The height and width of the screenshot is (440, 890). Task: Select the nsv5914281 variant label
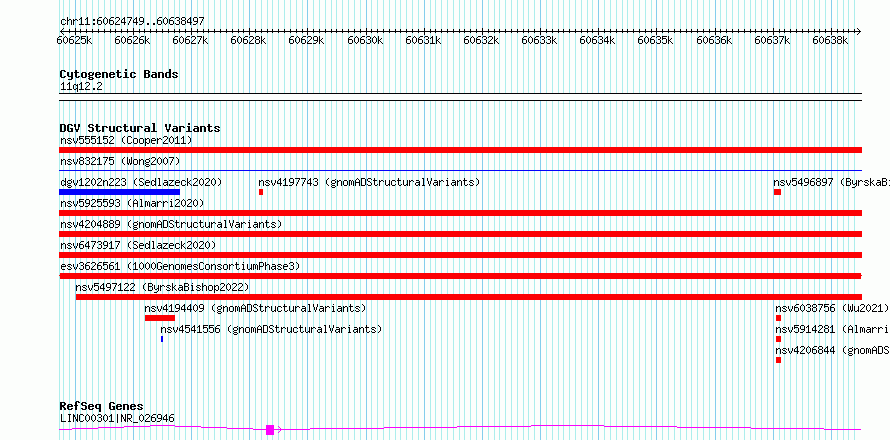(x=832, y=329)
